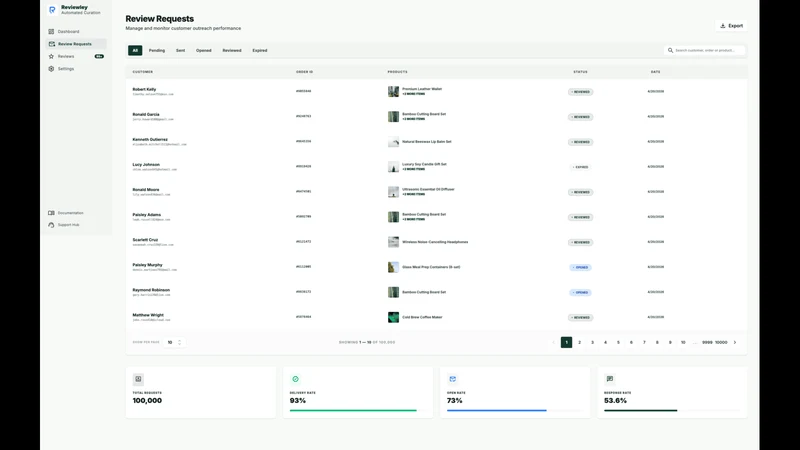Image resolution: width=800 pixels, height=450 pixels.
Task: Open the Dashboard sidebar icon
Action: (51, 32)
